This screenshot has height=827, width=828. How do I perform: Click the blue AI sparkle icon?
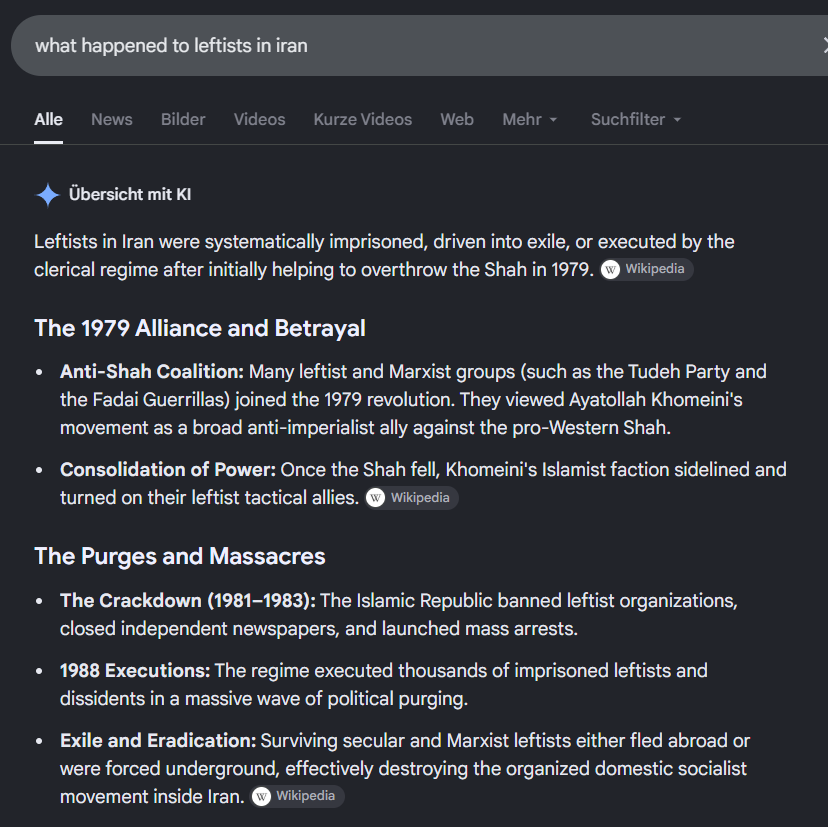click(48, 195)
